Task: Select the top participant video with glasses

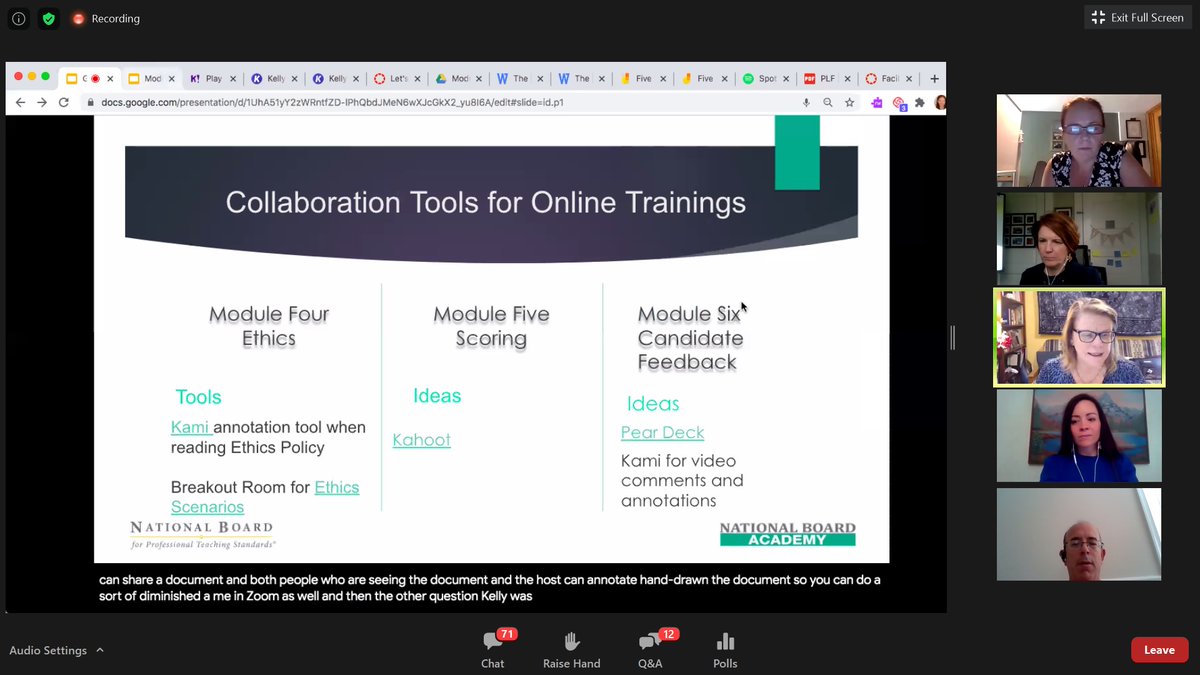Action: (x=1078, y=140)
